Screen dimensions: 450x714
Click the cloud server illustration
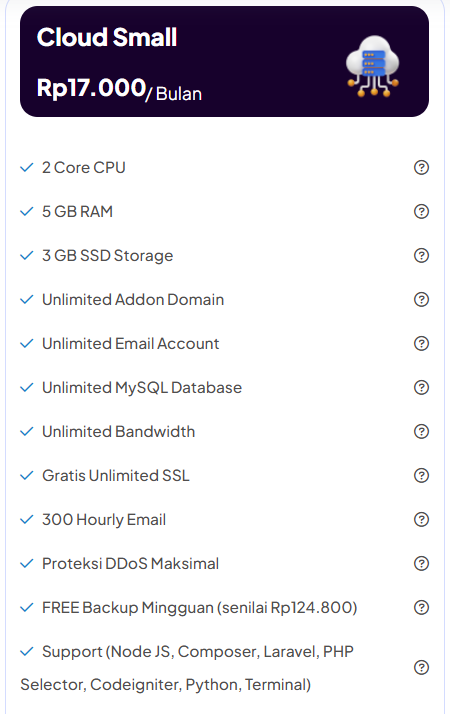[373, 66]
